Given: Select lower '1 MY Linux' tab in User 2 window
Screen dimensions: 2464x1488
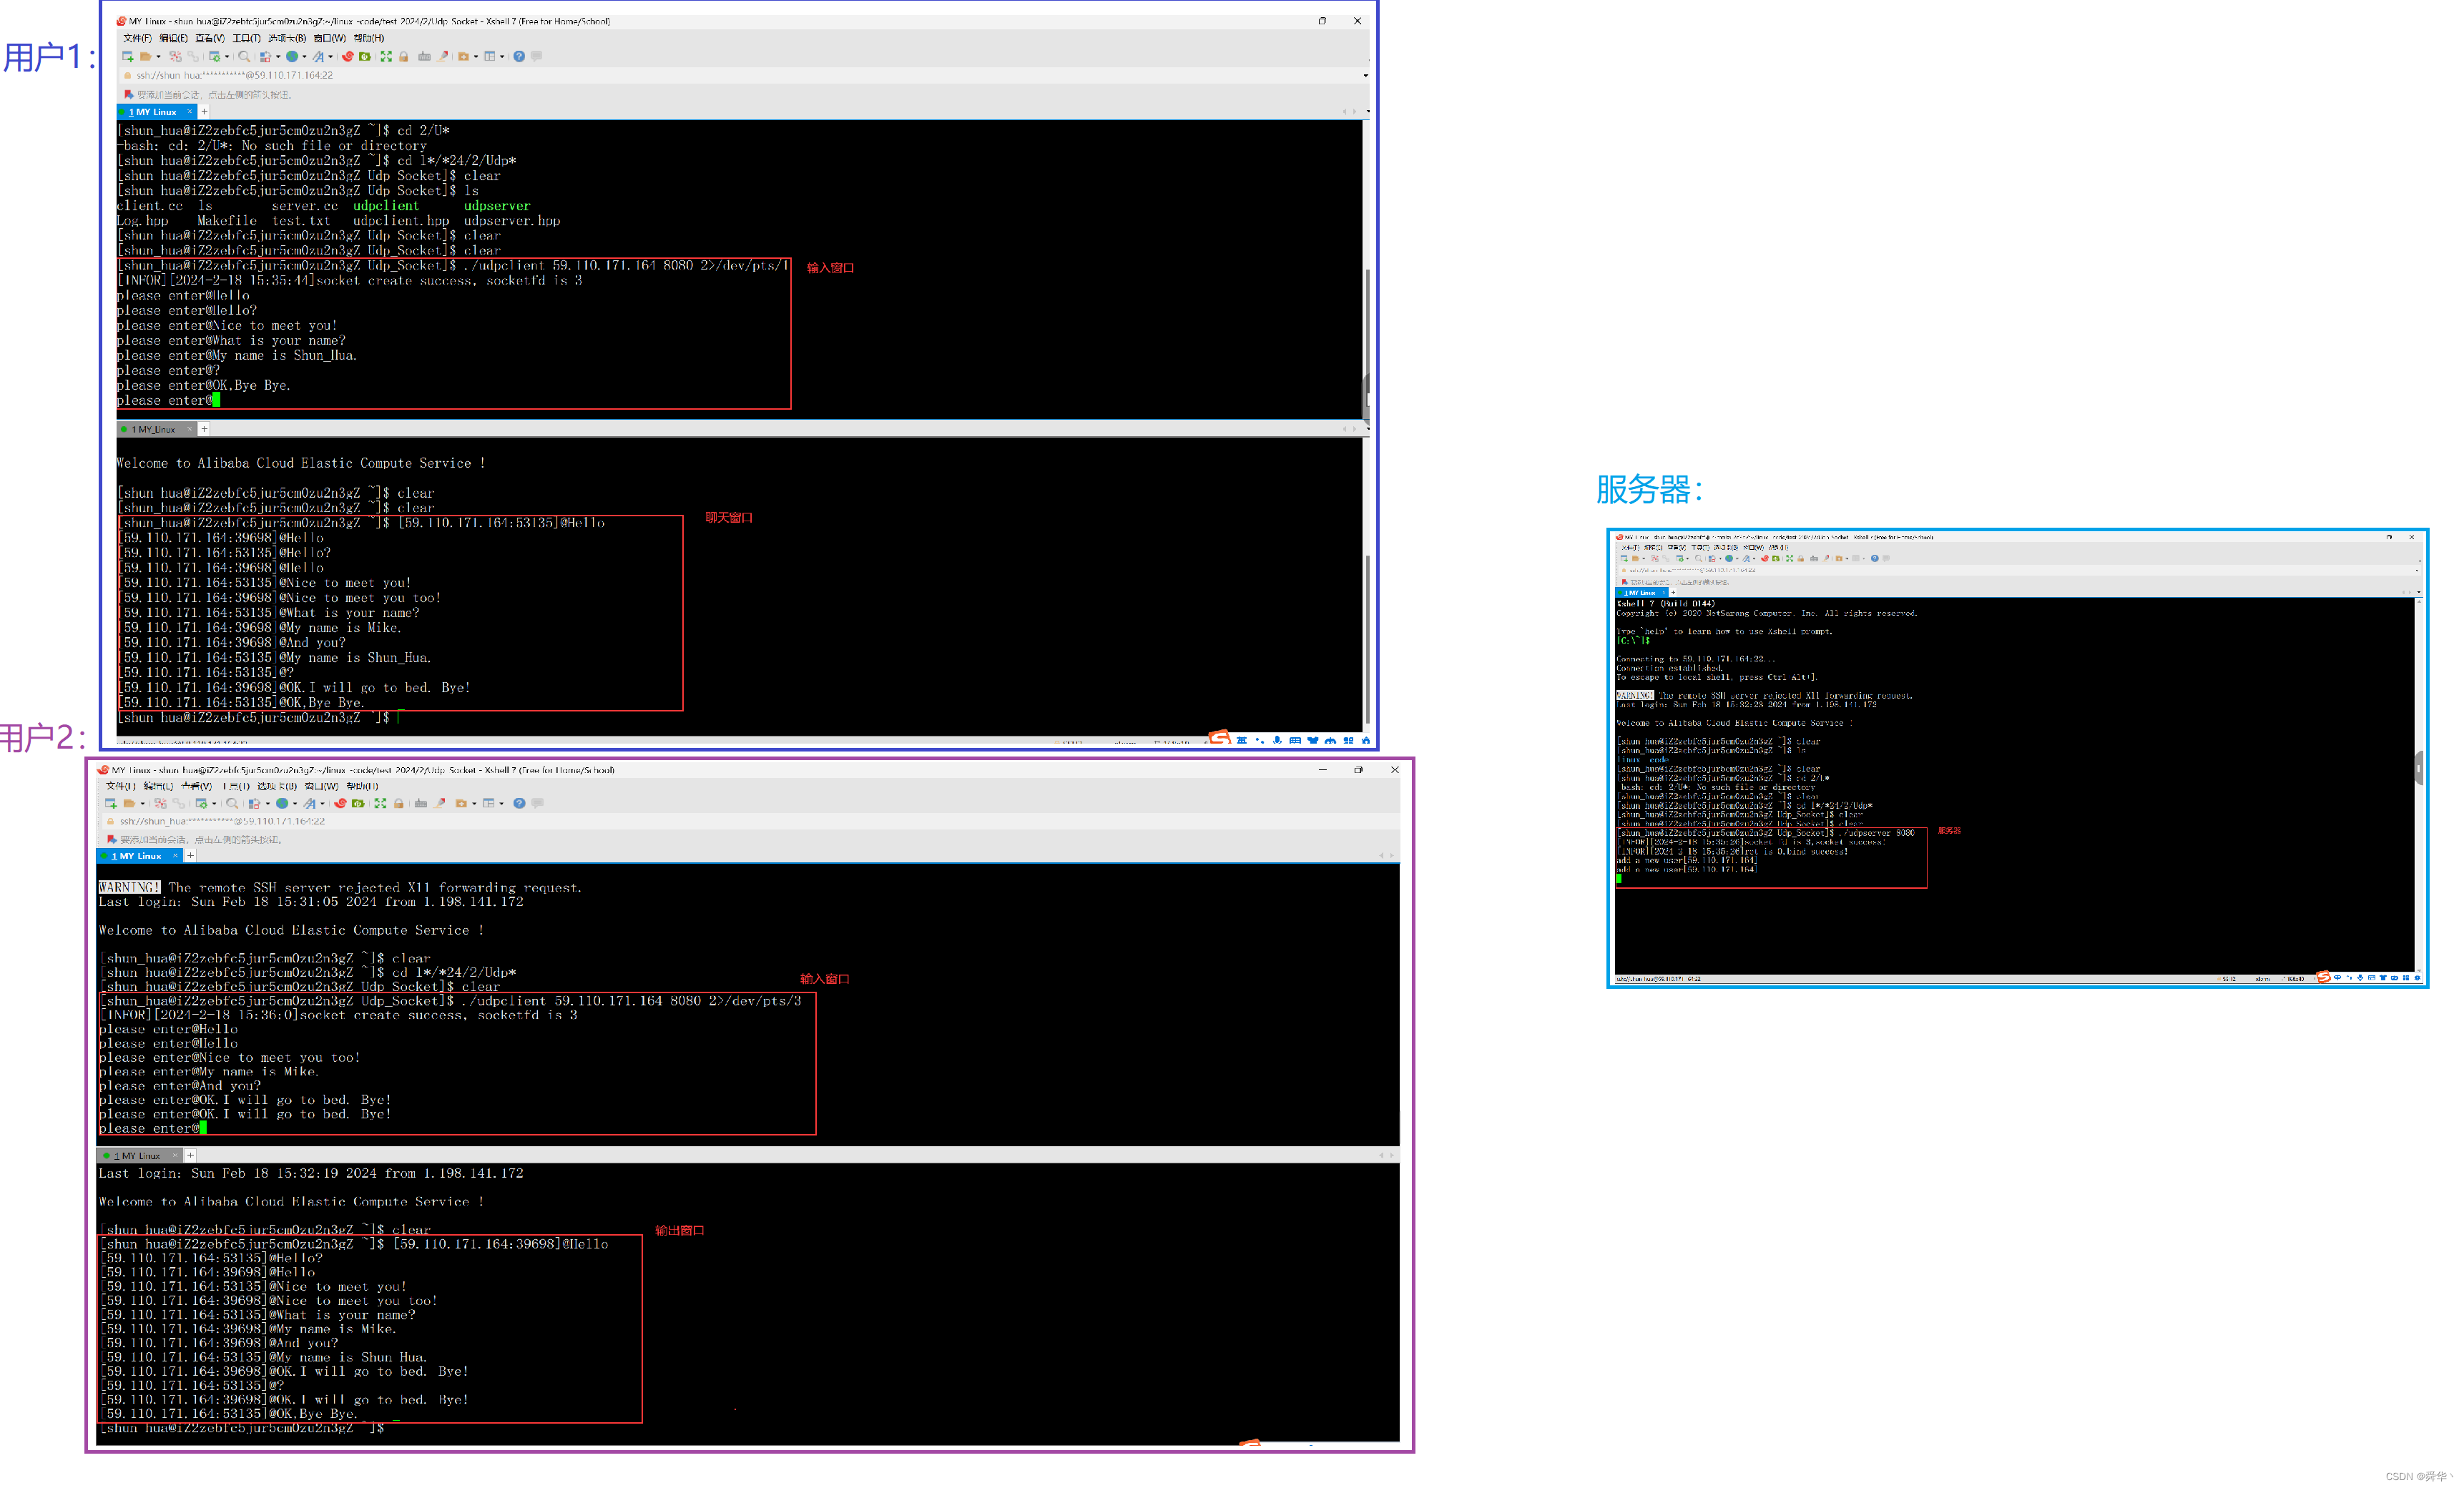Looking at the screenshot, I should click(x=140, y=1156).
